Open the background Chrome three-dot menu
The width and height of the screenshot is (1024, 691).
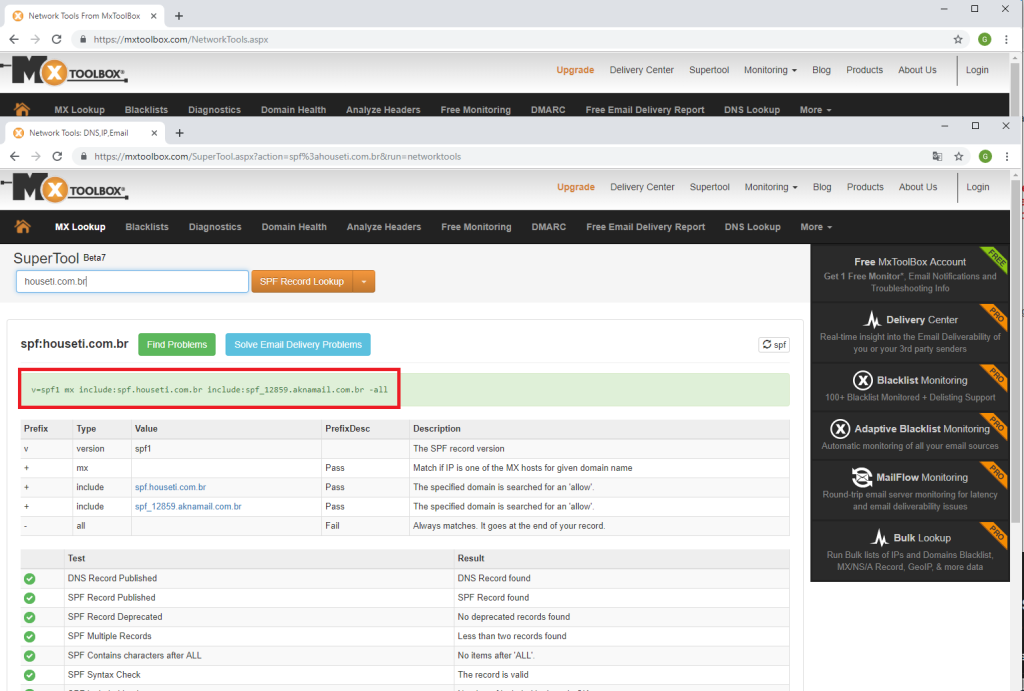tap(1006, 39)
